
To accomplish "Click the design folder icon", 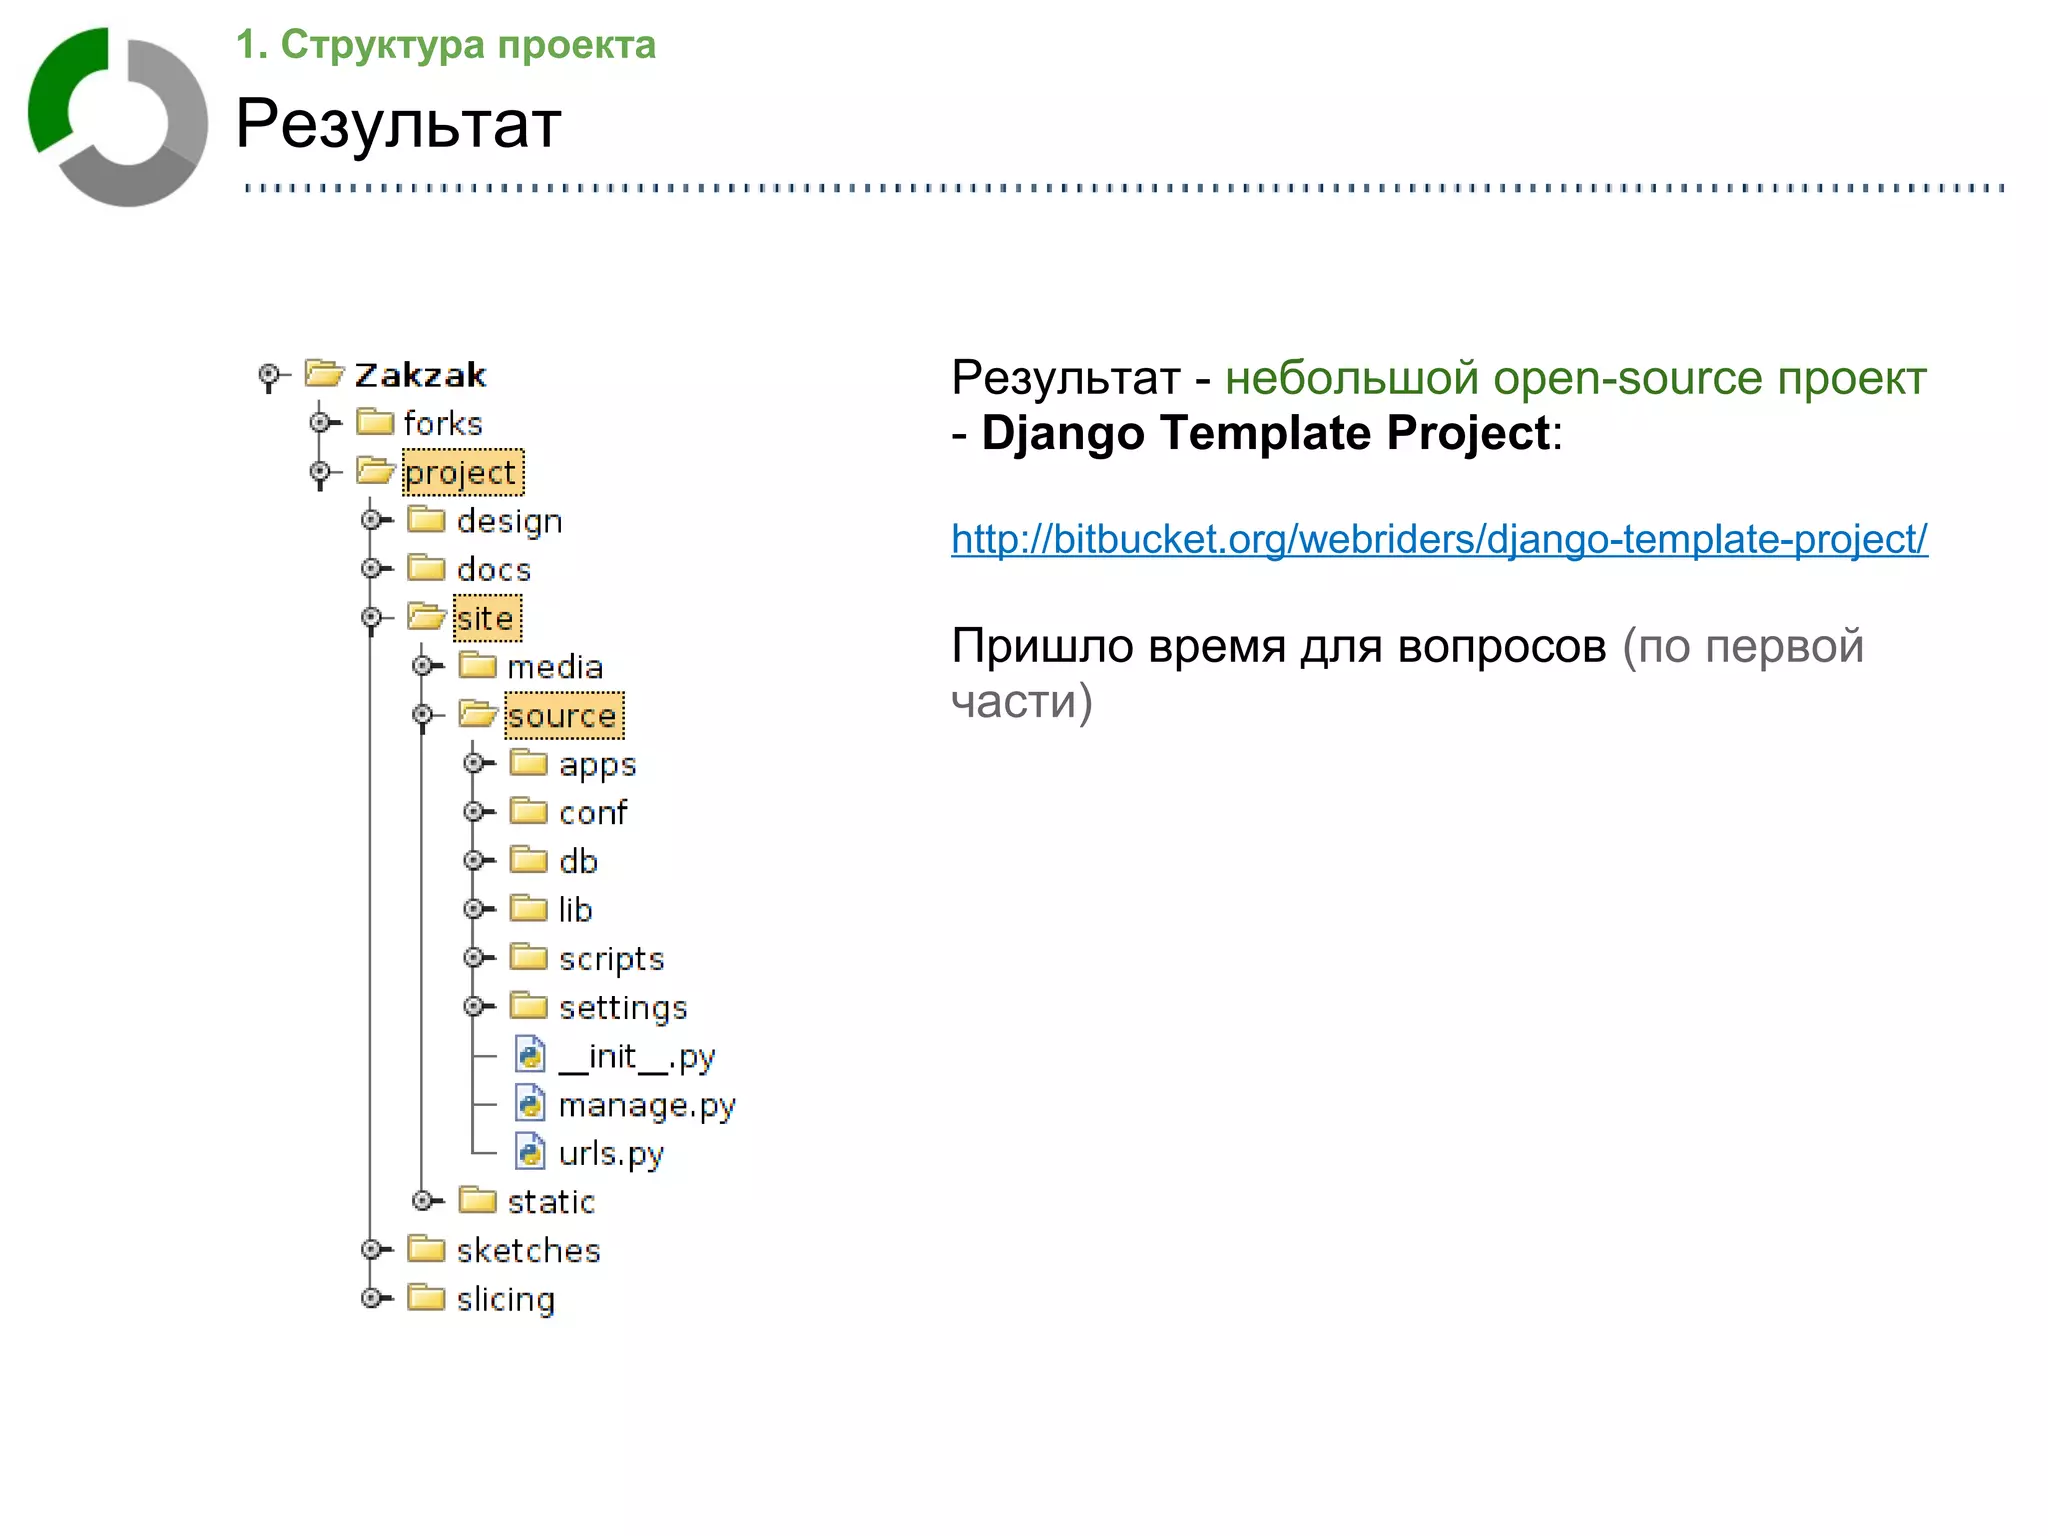I will pyautogui.click(x=426, y=519).
